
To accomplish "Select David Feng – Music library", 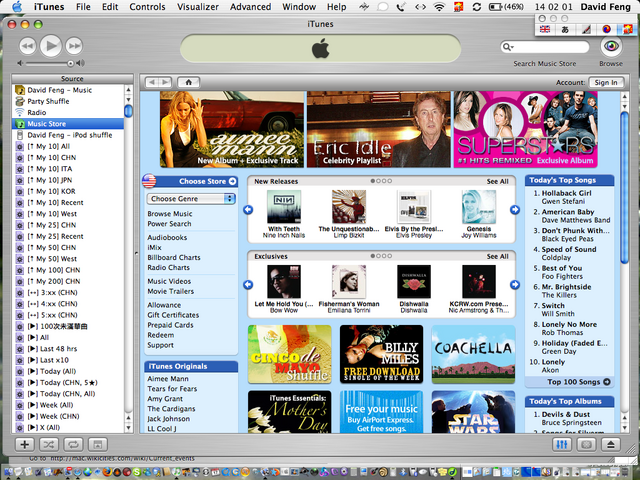I will pos(68,90).
